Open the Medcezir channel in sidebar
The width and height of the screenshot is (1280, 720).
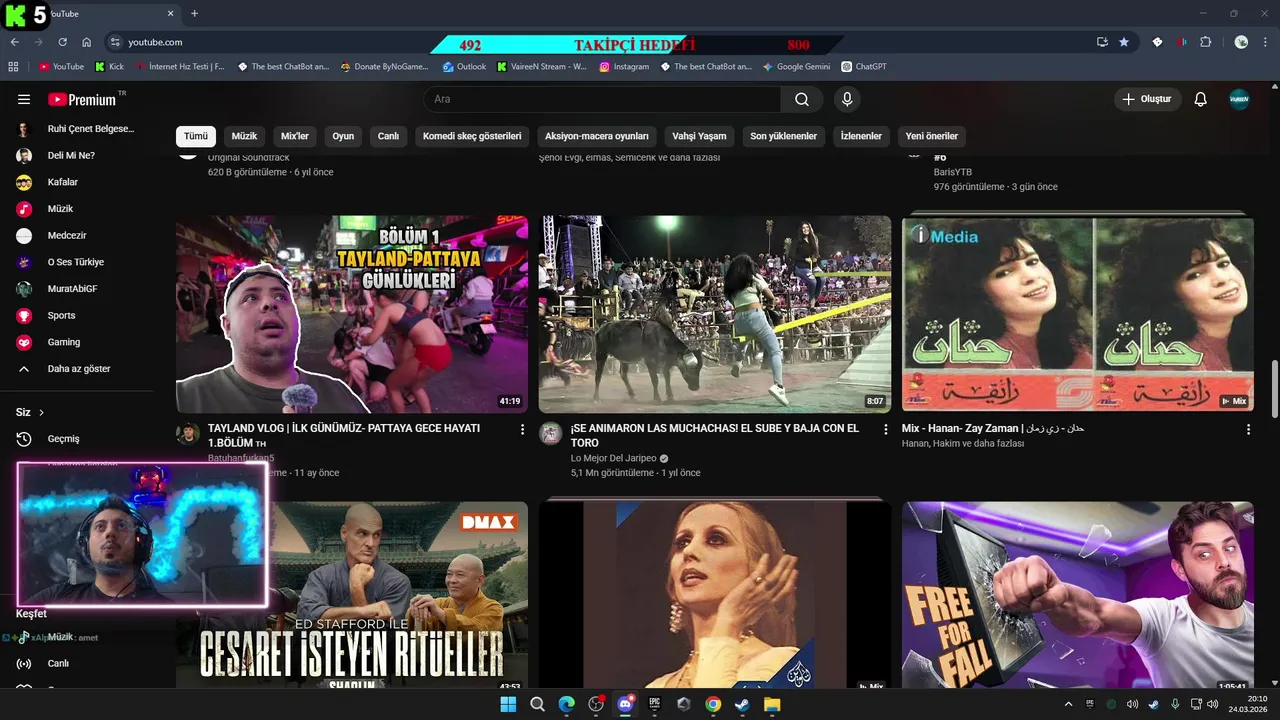click(77, 236)
